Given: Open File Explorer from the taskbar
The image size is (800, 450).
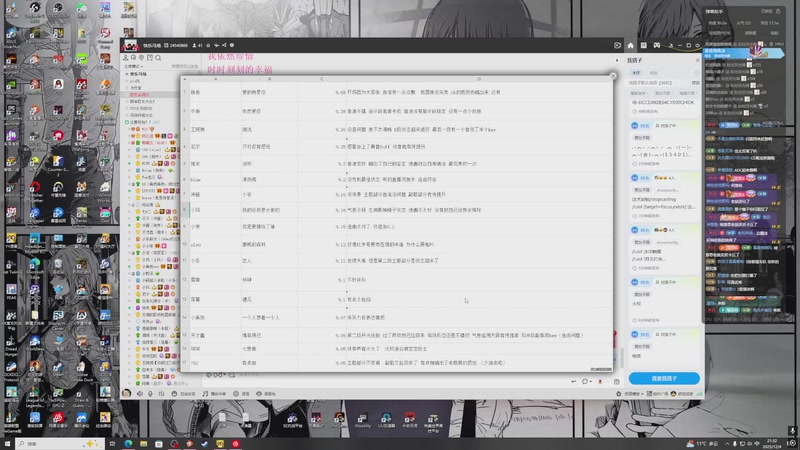Looking at the screenshot, I should point(143,444).
